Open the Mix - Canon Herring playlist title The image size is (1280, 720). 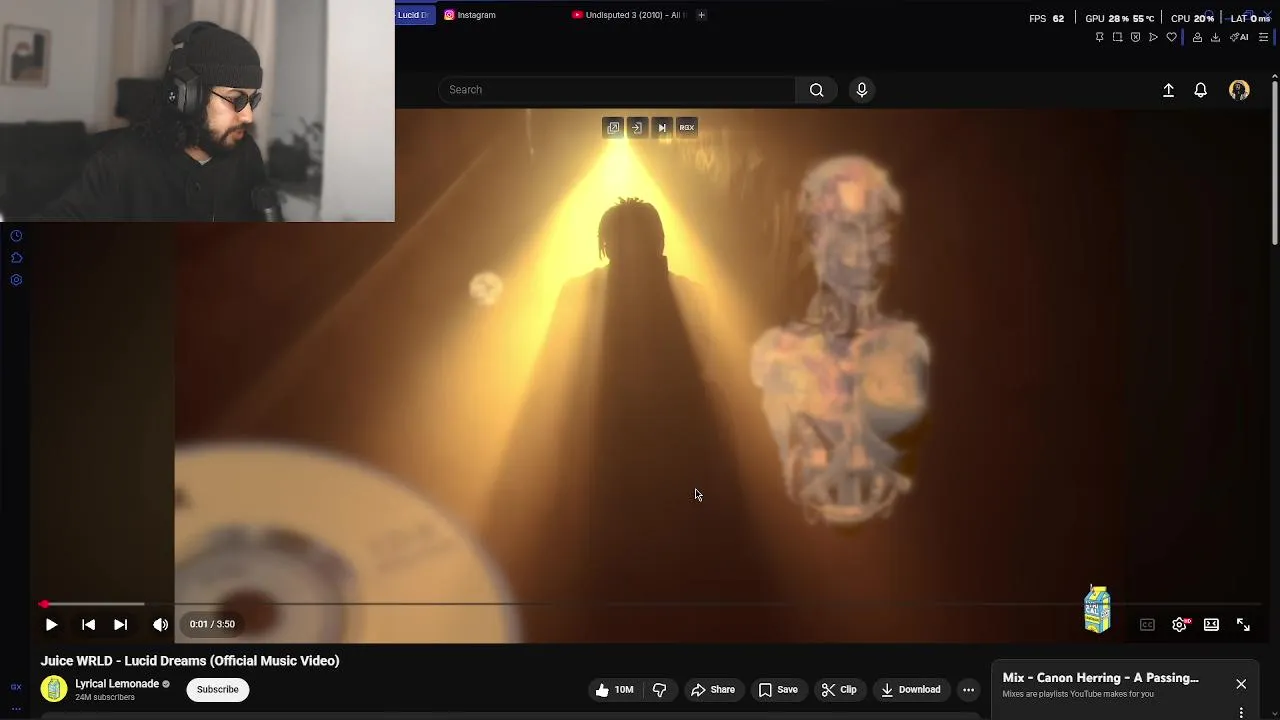tap(1100, 678)
